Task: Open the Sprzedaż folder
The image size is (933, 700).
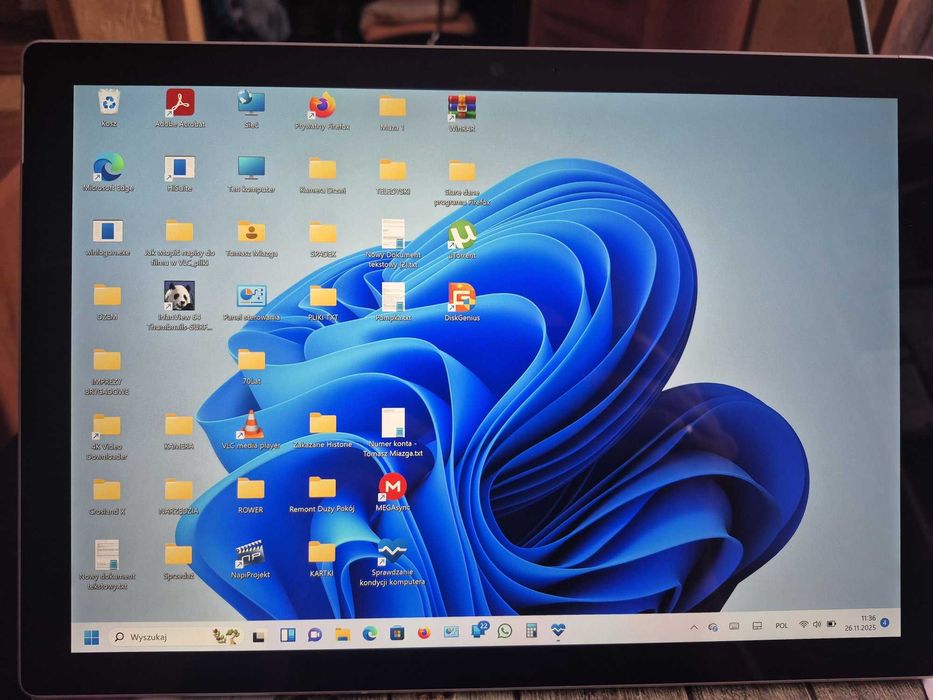Action: (x=179, y=561)
